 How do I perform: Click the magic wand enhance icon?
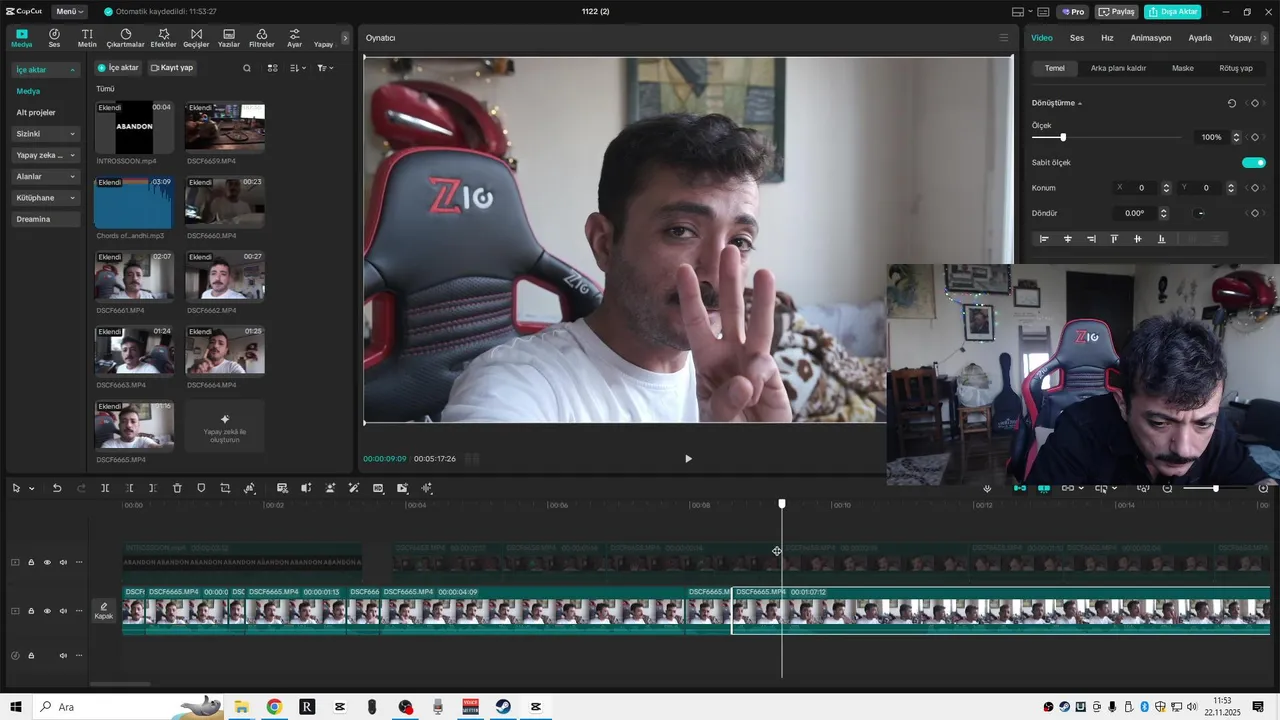[354, 488]
